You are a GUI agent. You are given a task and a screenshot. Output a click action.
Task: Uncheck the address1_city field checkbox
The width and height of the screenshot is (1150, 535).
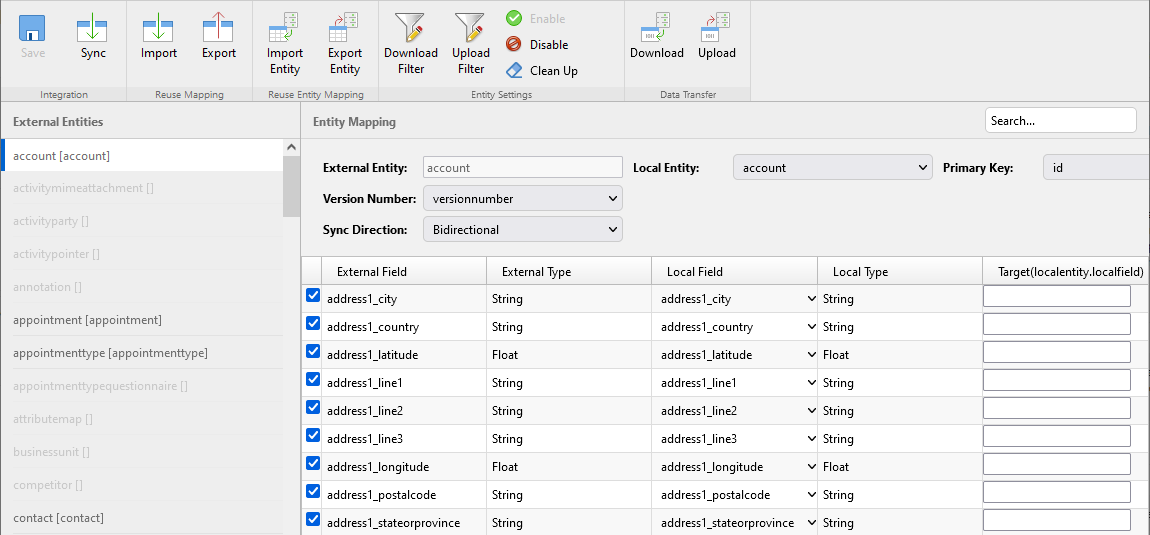[313, 296]
